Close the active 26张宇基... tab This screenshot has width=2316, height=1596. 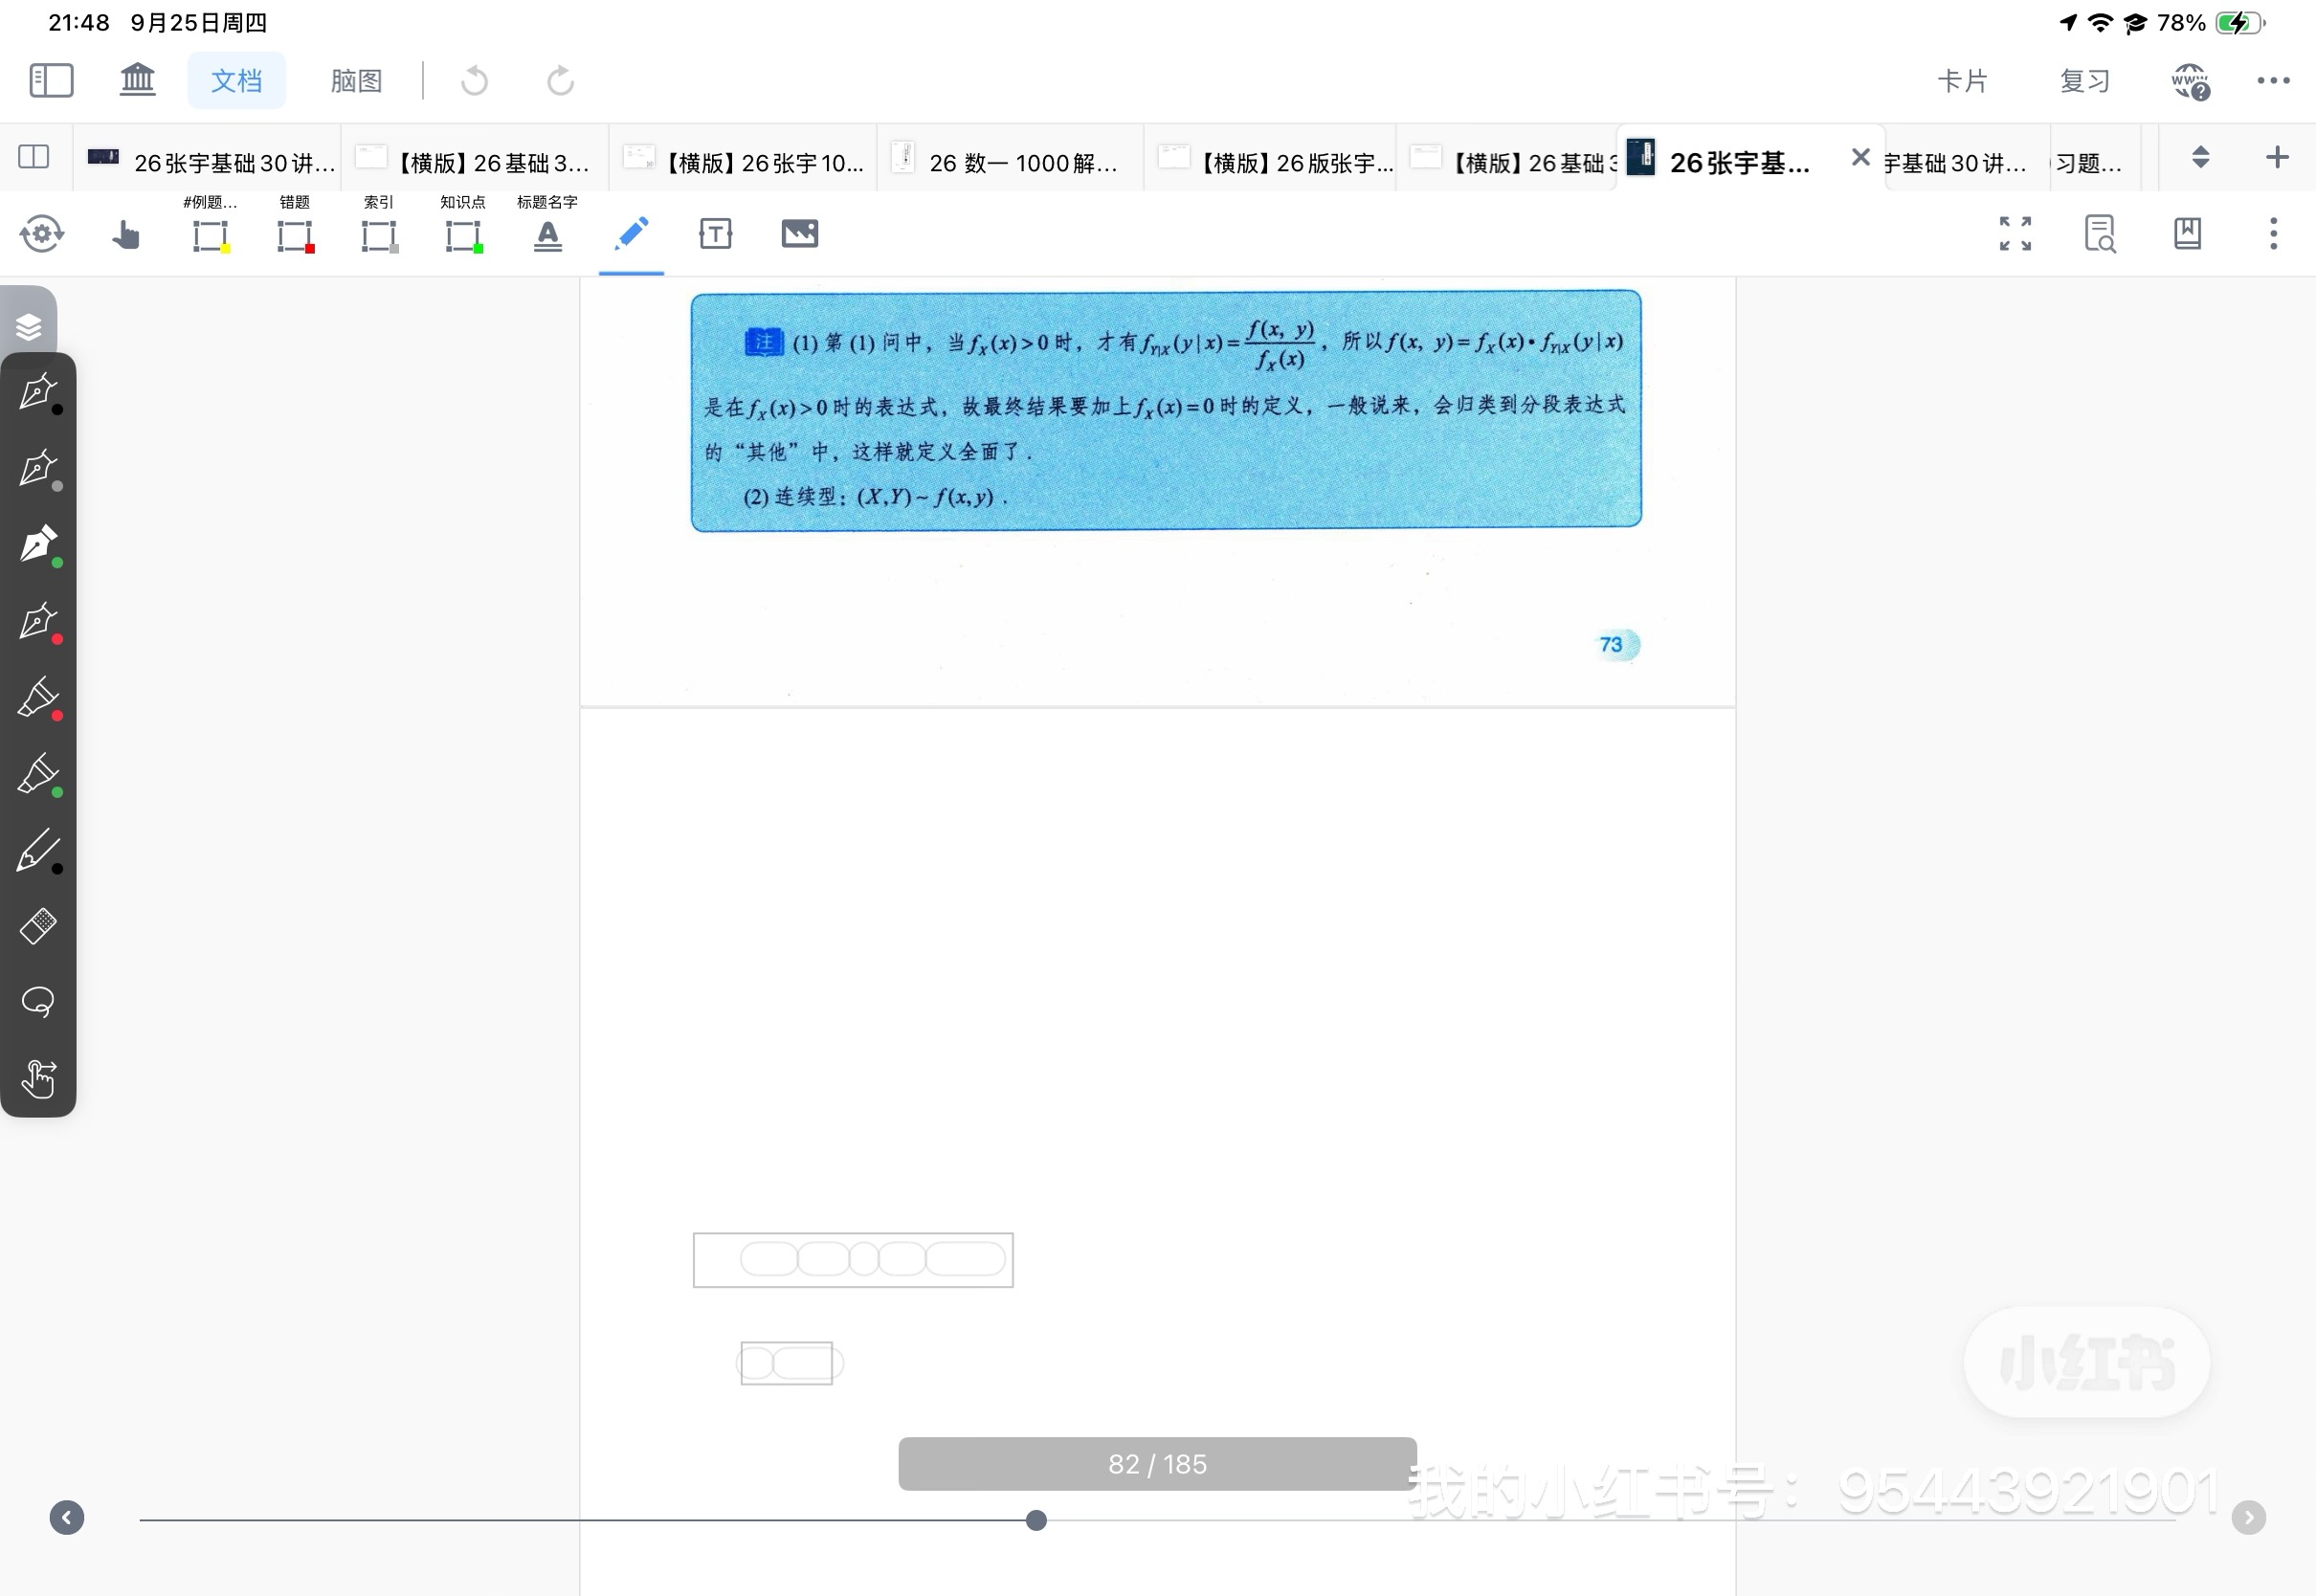[1860, 157]
